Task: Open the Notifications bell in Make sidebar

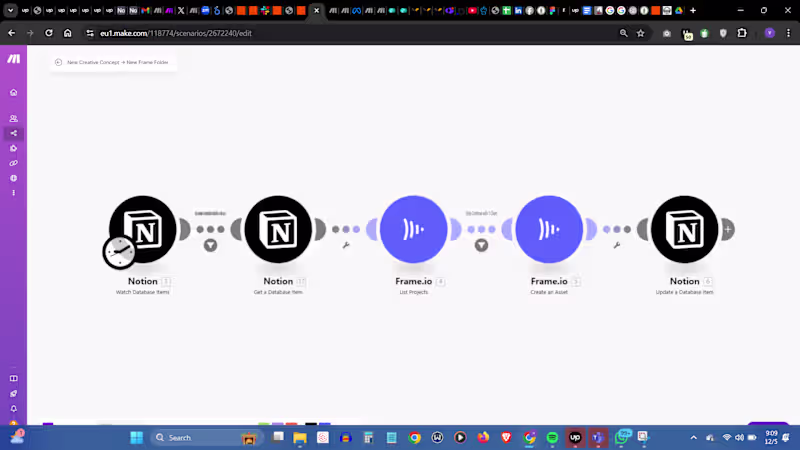Action: point(14,409)
